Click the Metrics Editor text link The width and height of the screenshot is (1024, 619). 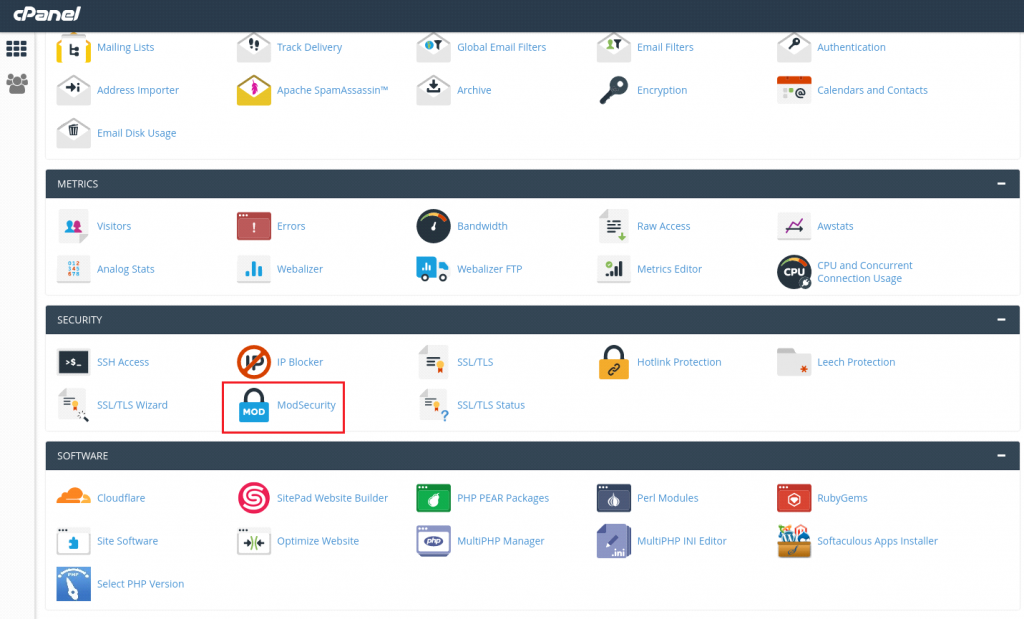(669, 269)
